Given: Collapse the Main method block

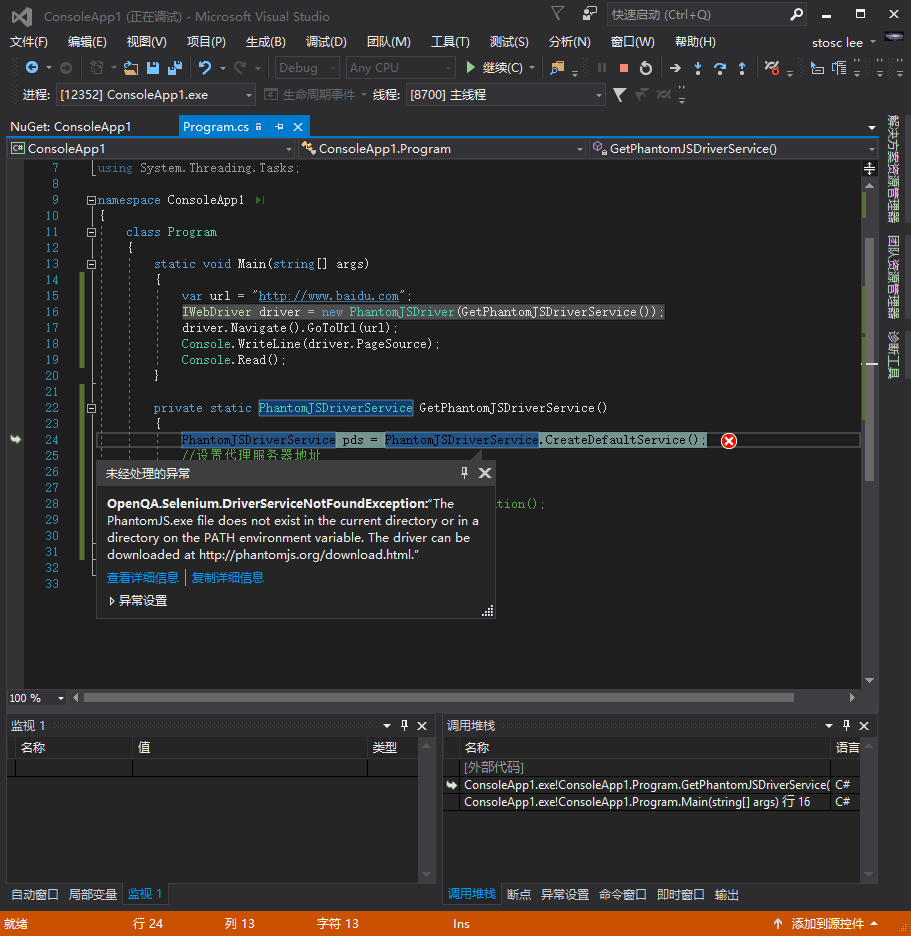Looking at the screenshot, I should pos(91,264).
